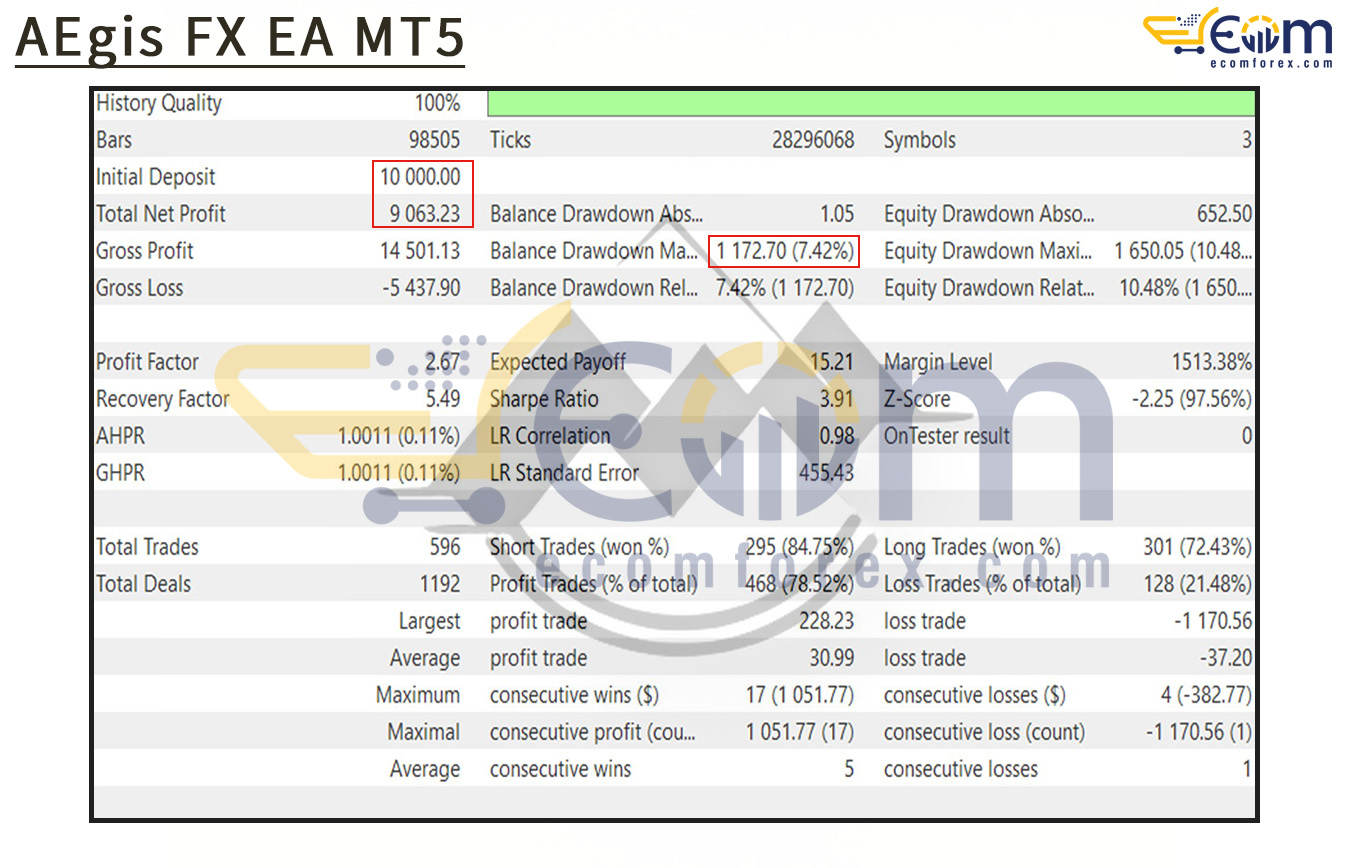Click the Gross Loss value -5 437.90
Viewport: 1346px width, 868px height.
click(x=420, y=288)
